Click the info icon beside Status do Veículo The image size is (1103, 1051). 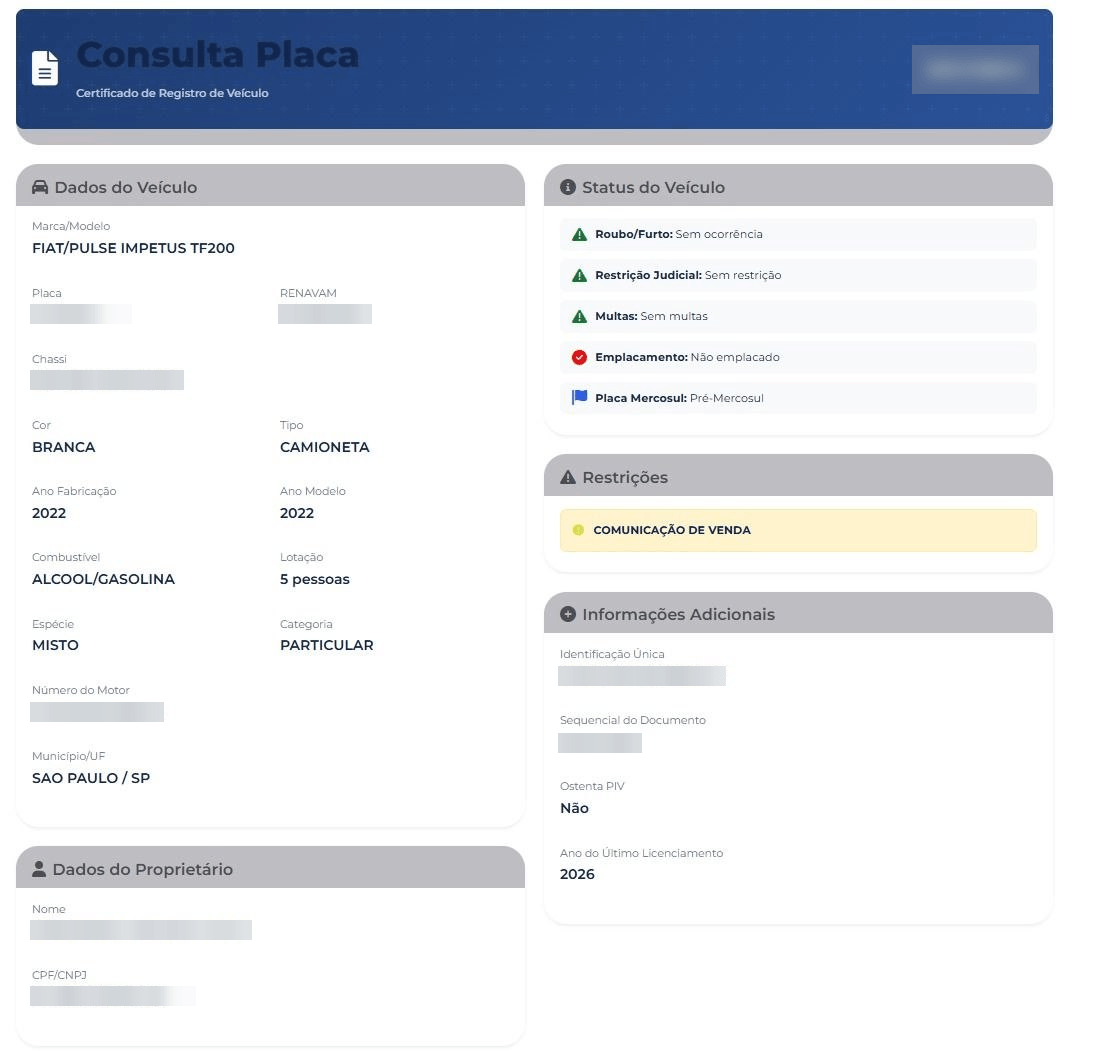click(568, 187)
